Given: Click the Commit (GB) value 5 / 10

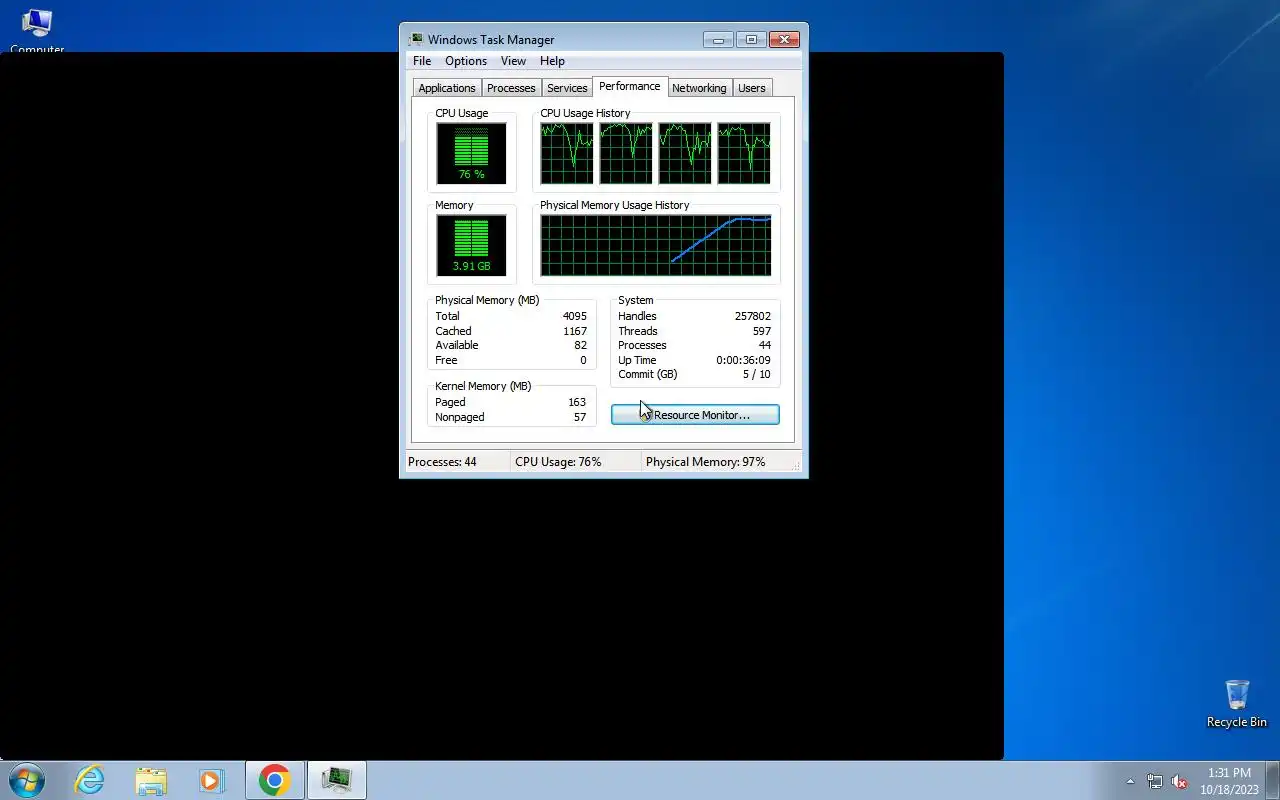Looking at the screenshot, I should pos(757,374).
